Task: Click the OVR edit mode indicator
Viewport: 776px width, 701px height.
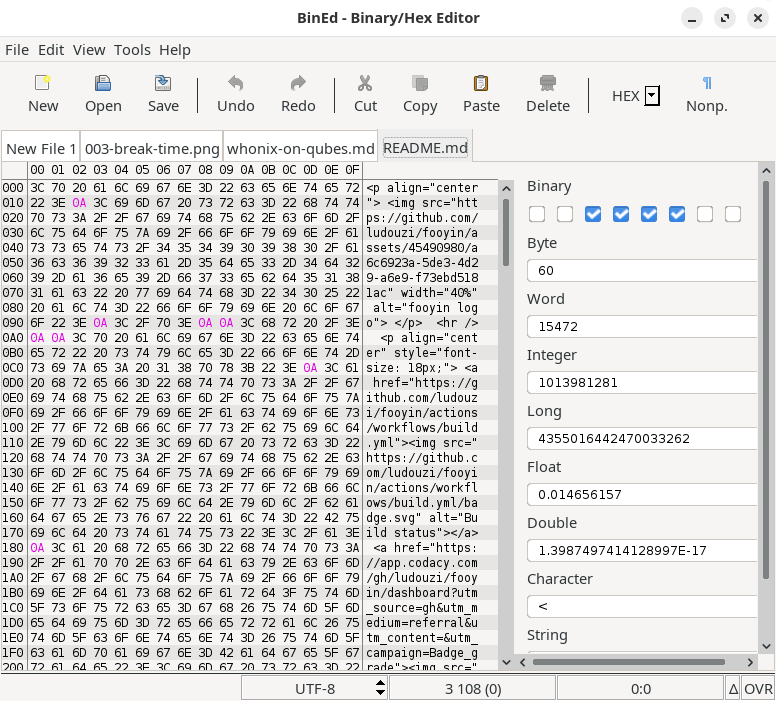Action: coord(758,688)
